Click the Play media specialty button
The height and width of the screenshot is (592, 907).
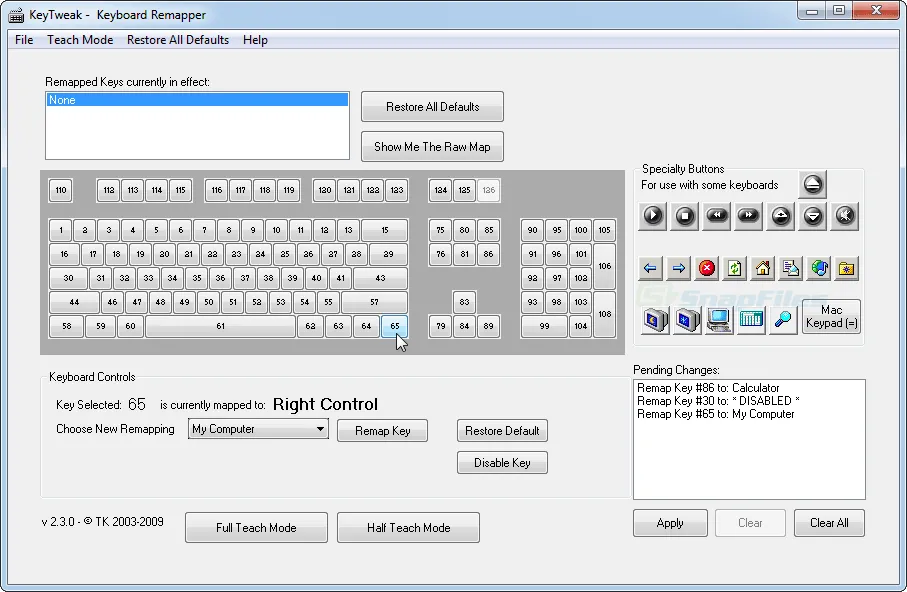coord(652,216)
